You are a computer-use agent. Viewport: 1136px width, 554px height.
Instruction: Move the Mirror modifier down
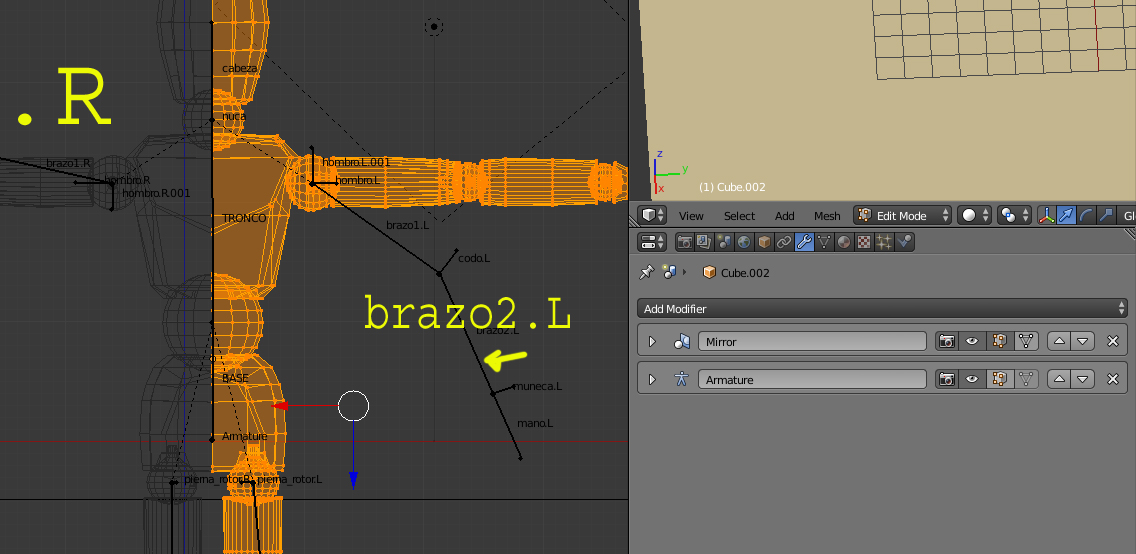pos(1082,341)
